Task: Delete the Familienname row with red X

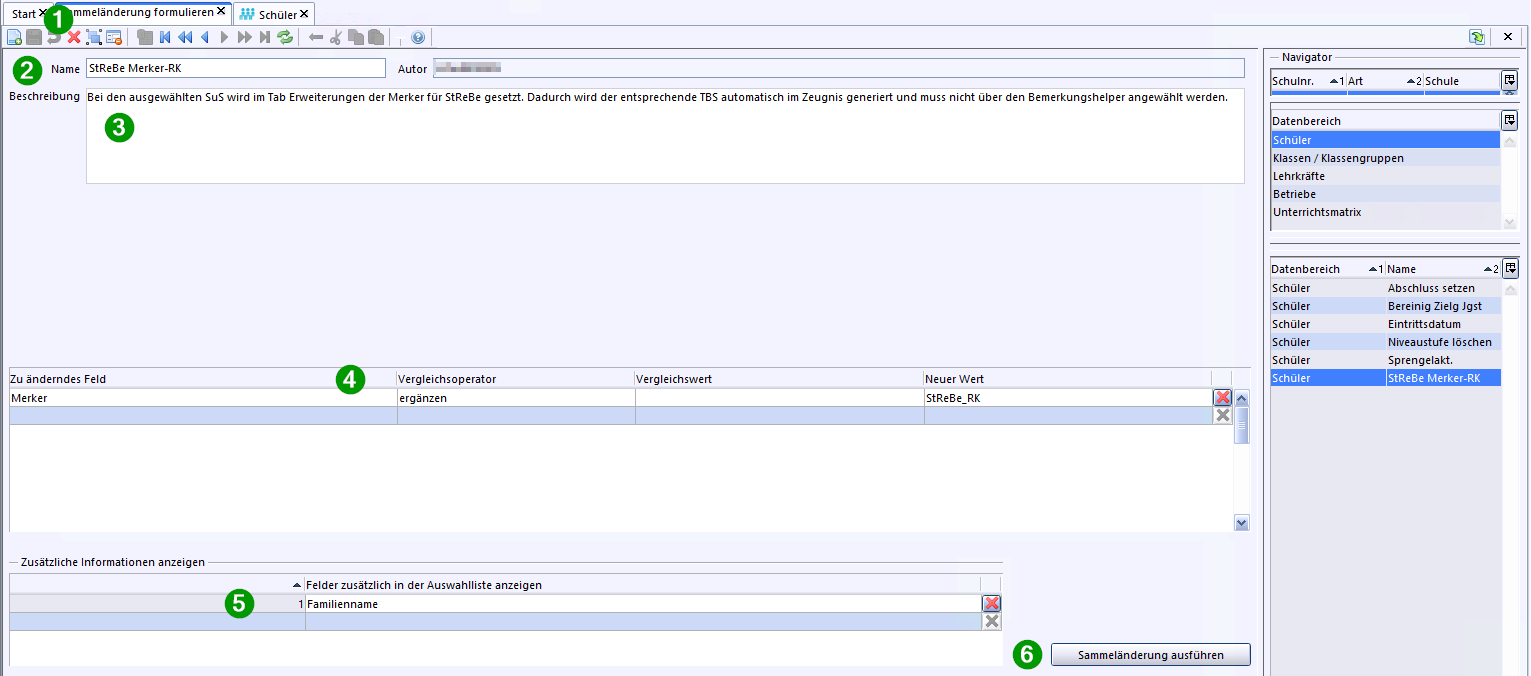Action: pyautogui.click(x=991, y=604)
